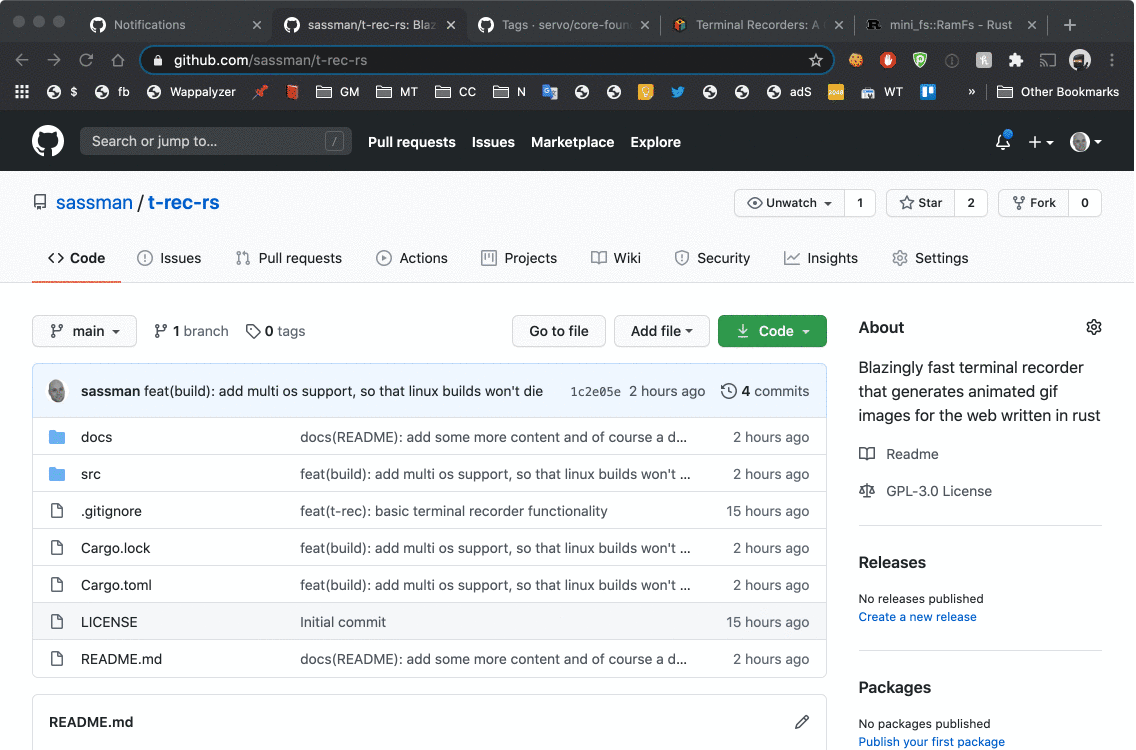The image size is (1136, 750).
Task: Click the green shield extension icon
Action: (920, 60)
